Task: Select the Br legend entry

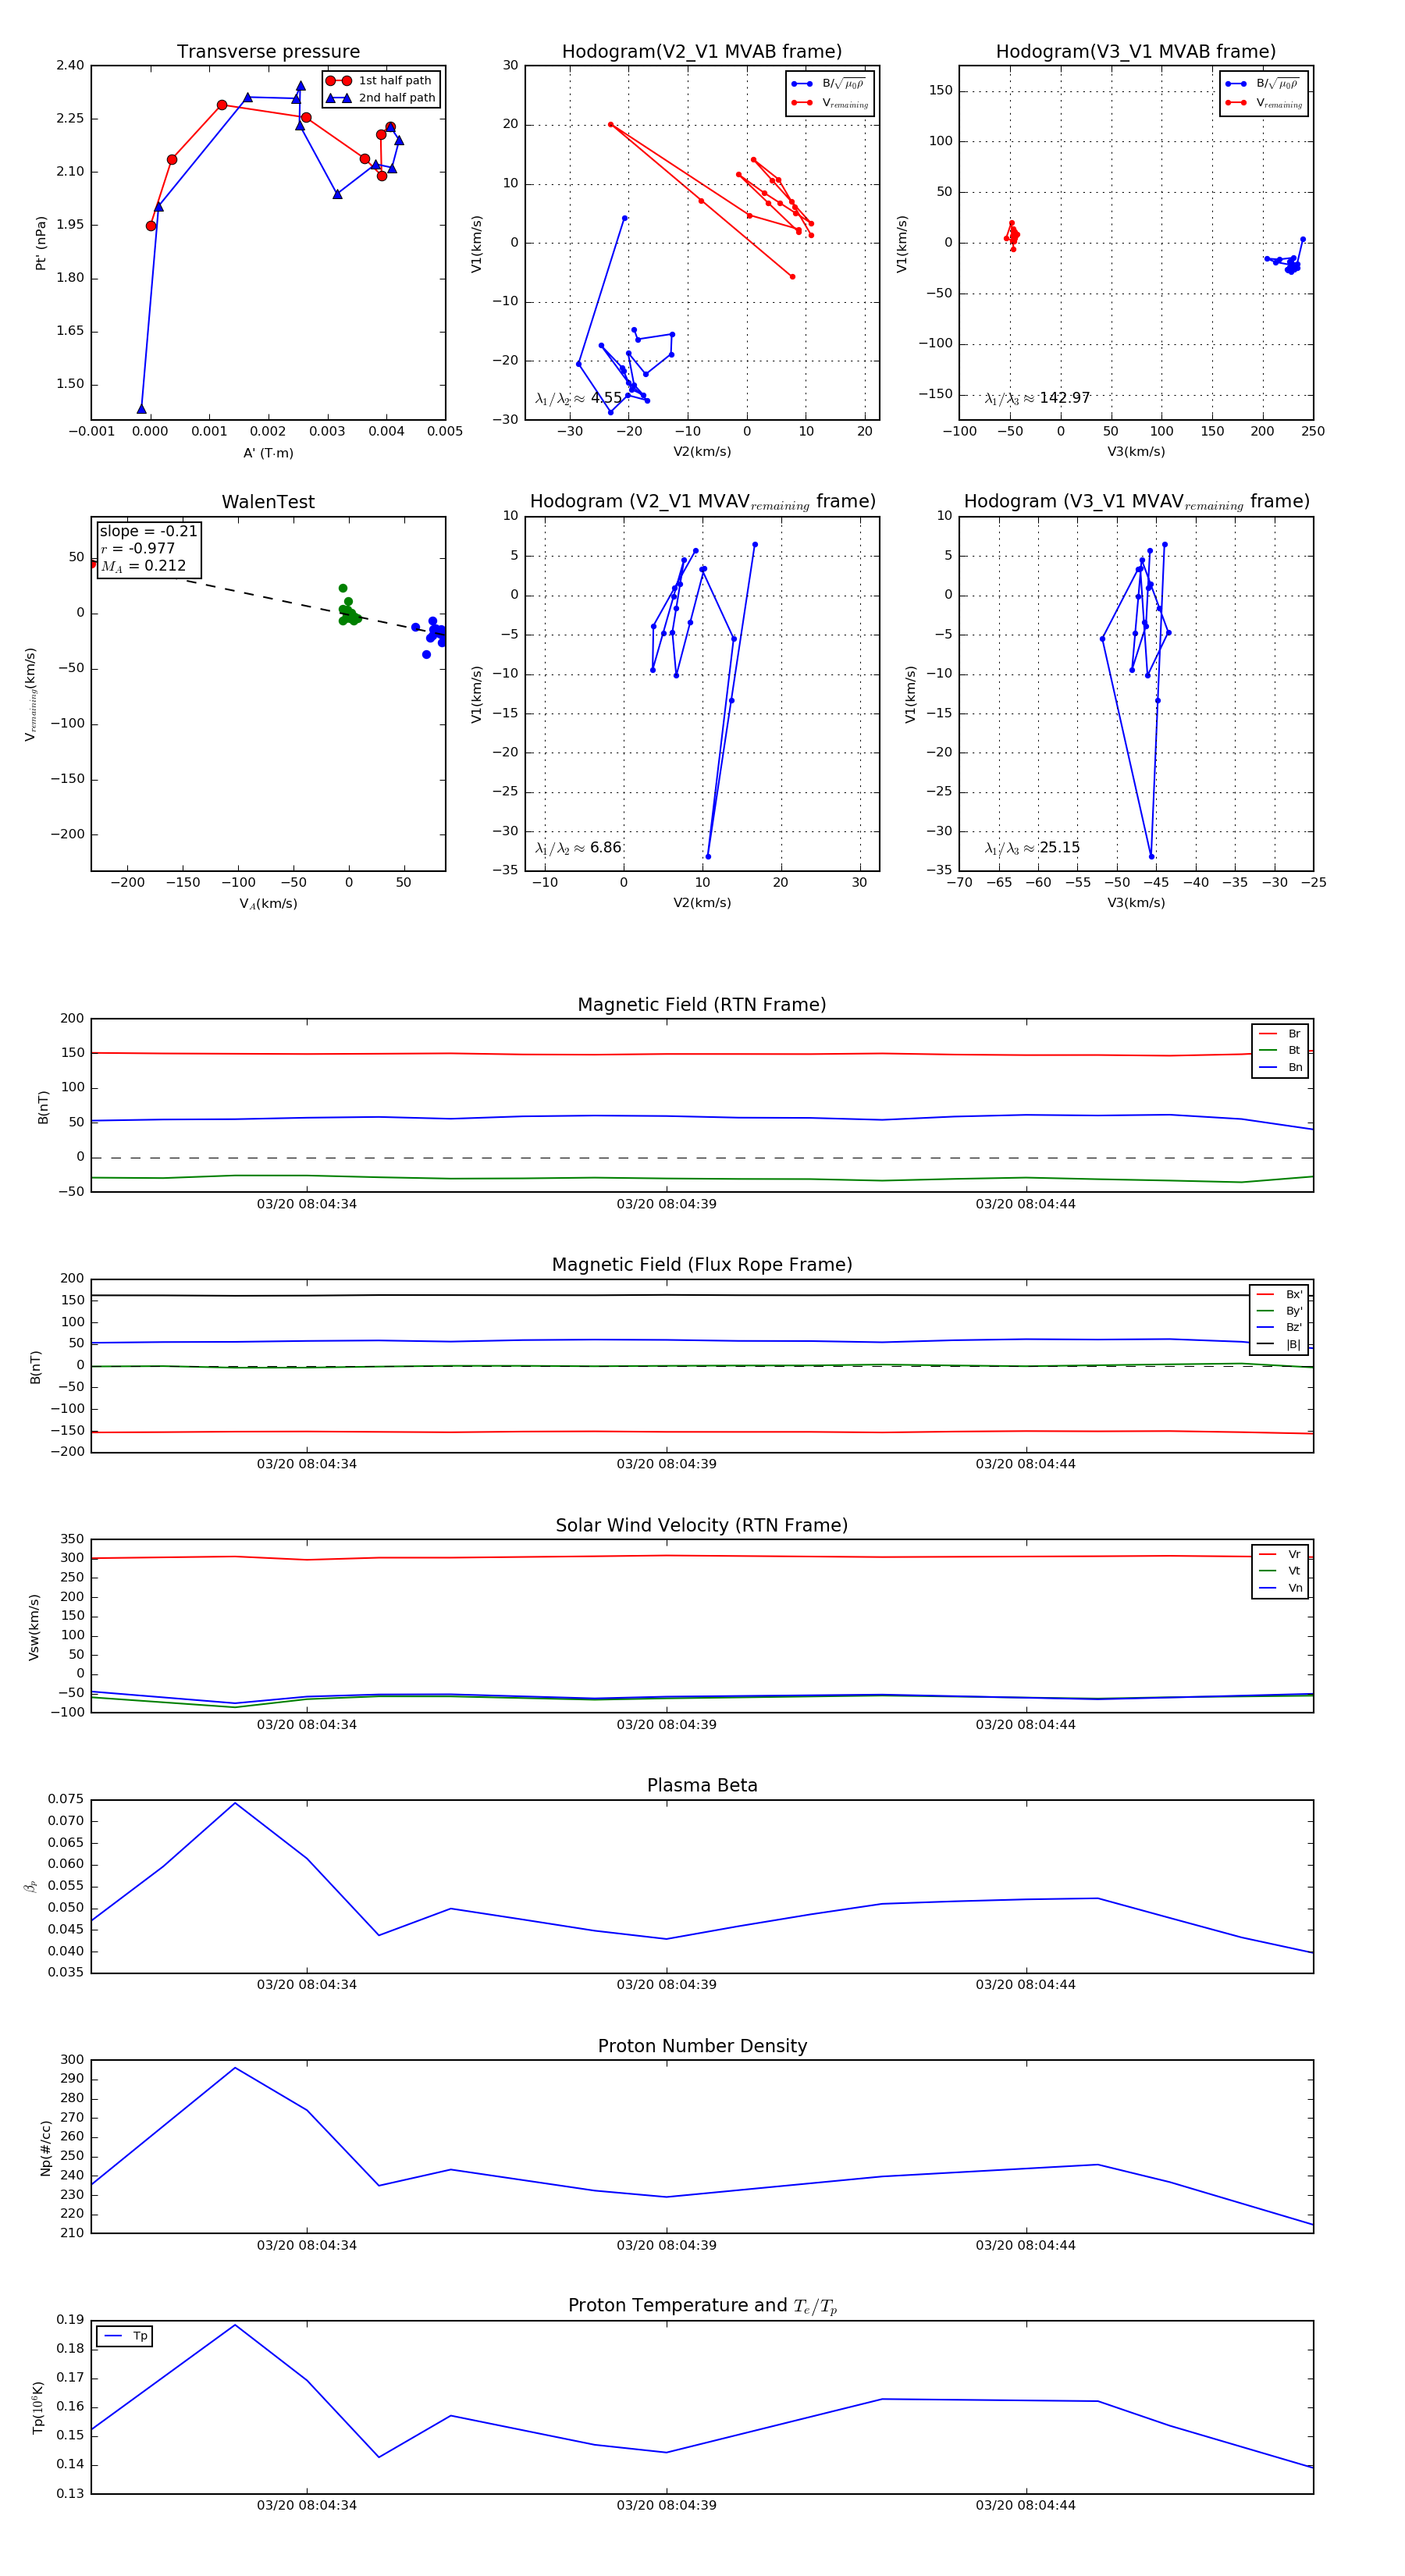Action: click(x=1280, y=1034)
